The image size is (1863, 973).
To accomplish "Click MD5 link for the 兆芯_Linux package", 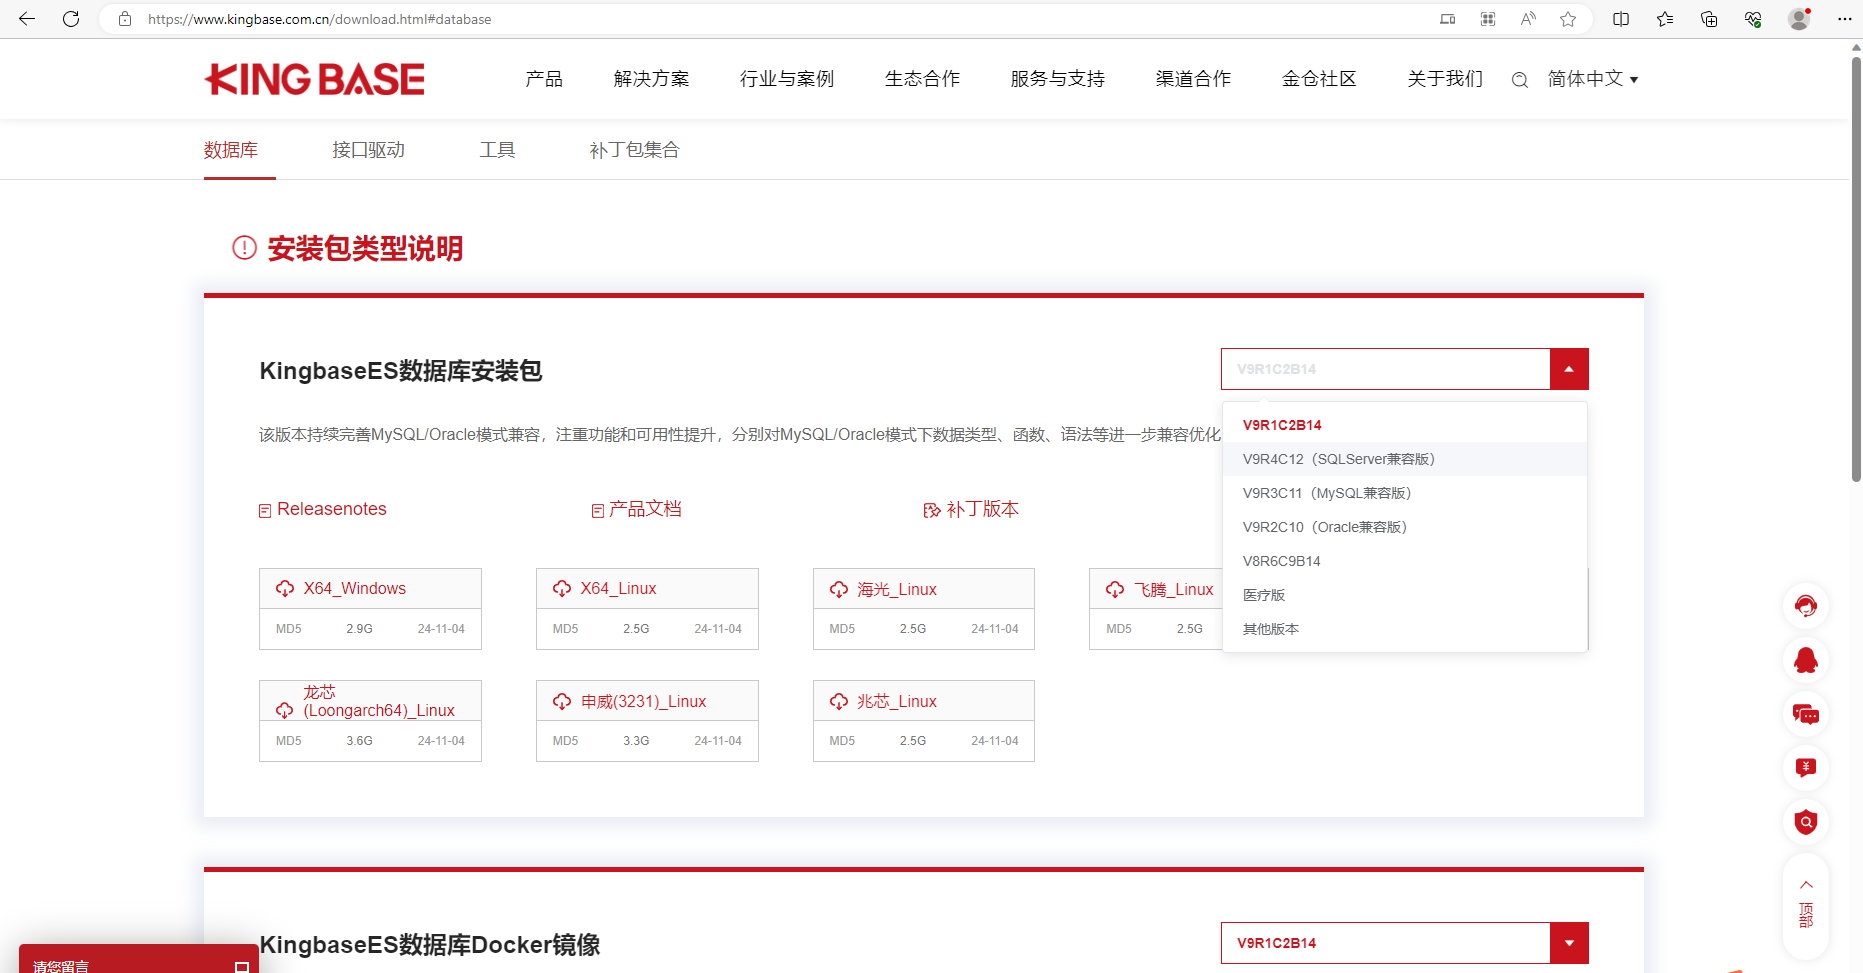I will tap(841, 740).
